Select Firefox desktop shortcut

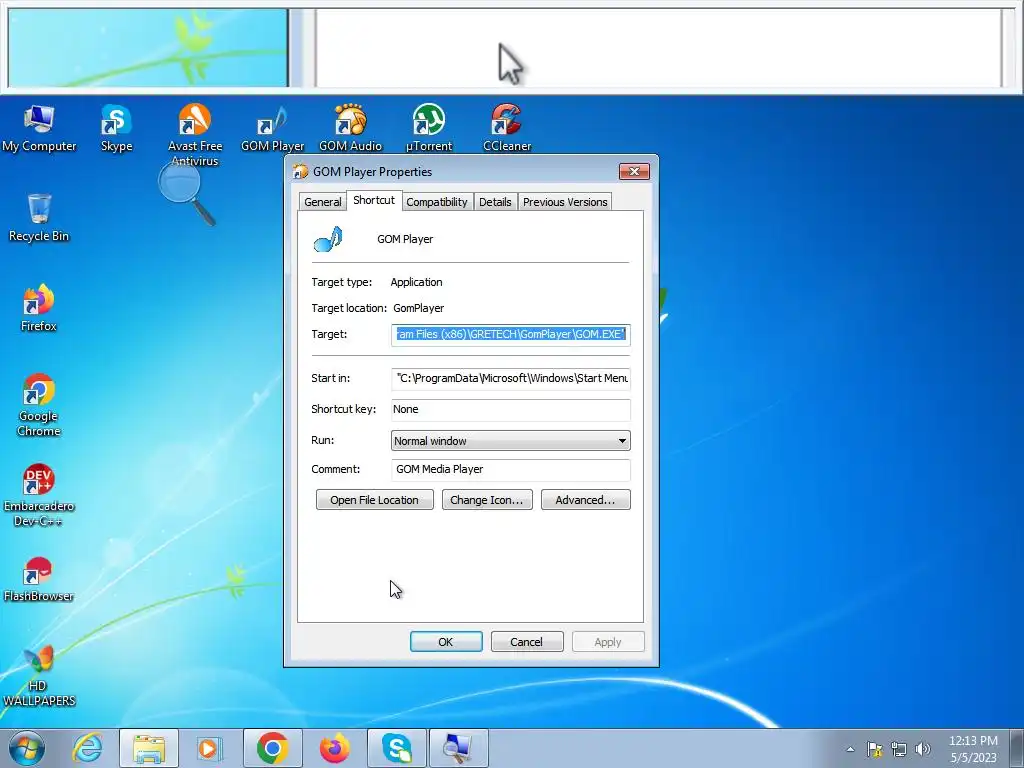[x=39, y=308]
